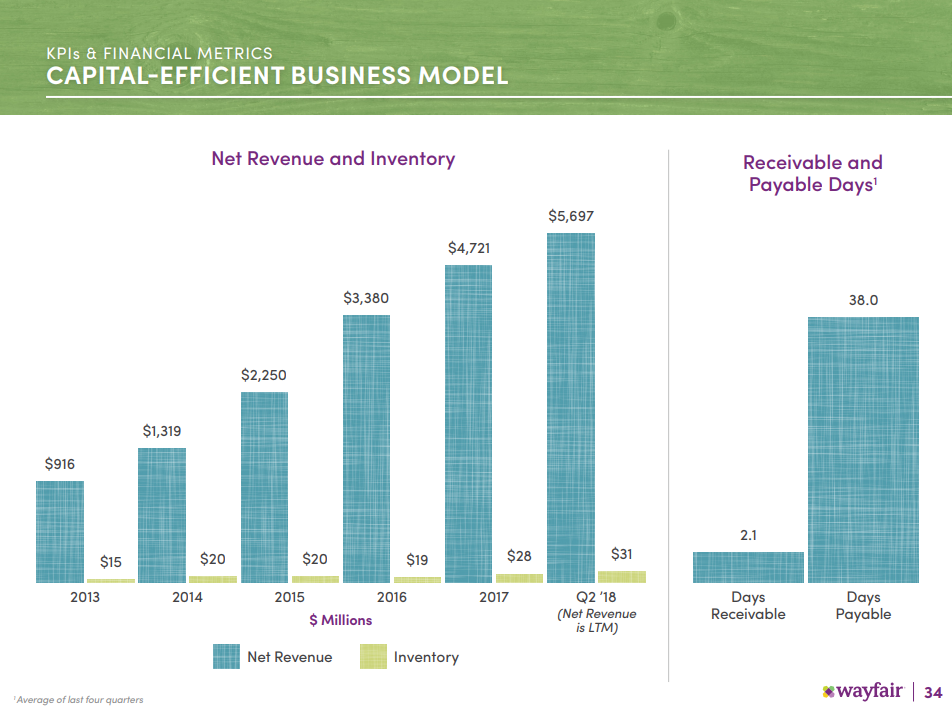Select the 2017 net revenue bar
This screenshot has width=952, height=712.
click(469, 424)
